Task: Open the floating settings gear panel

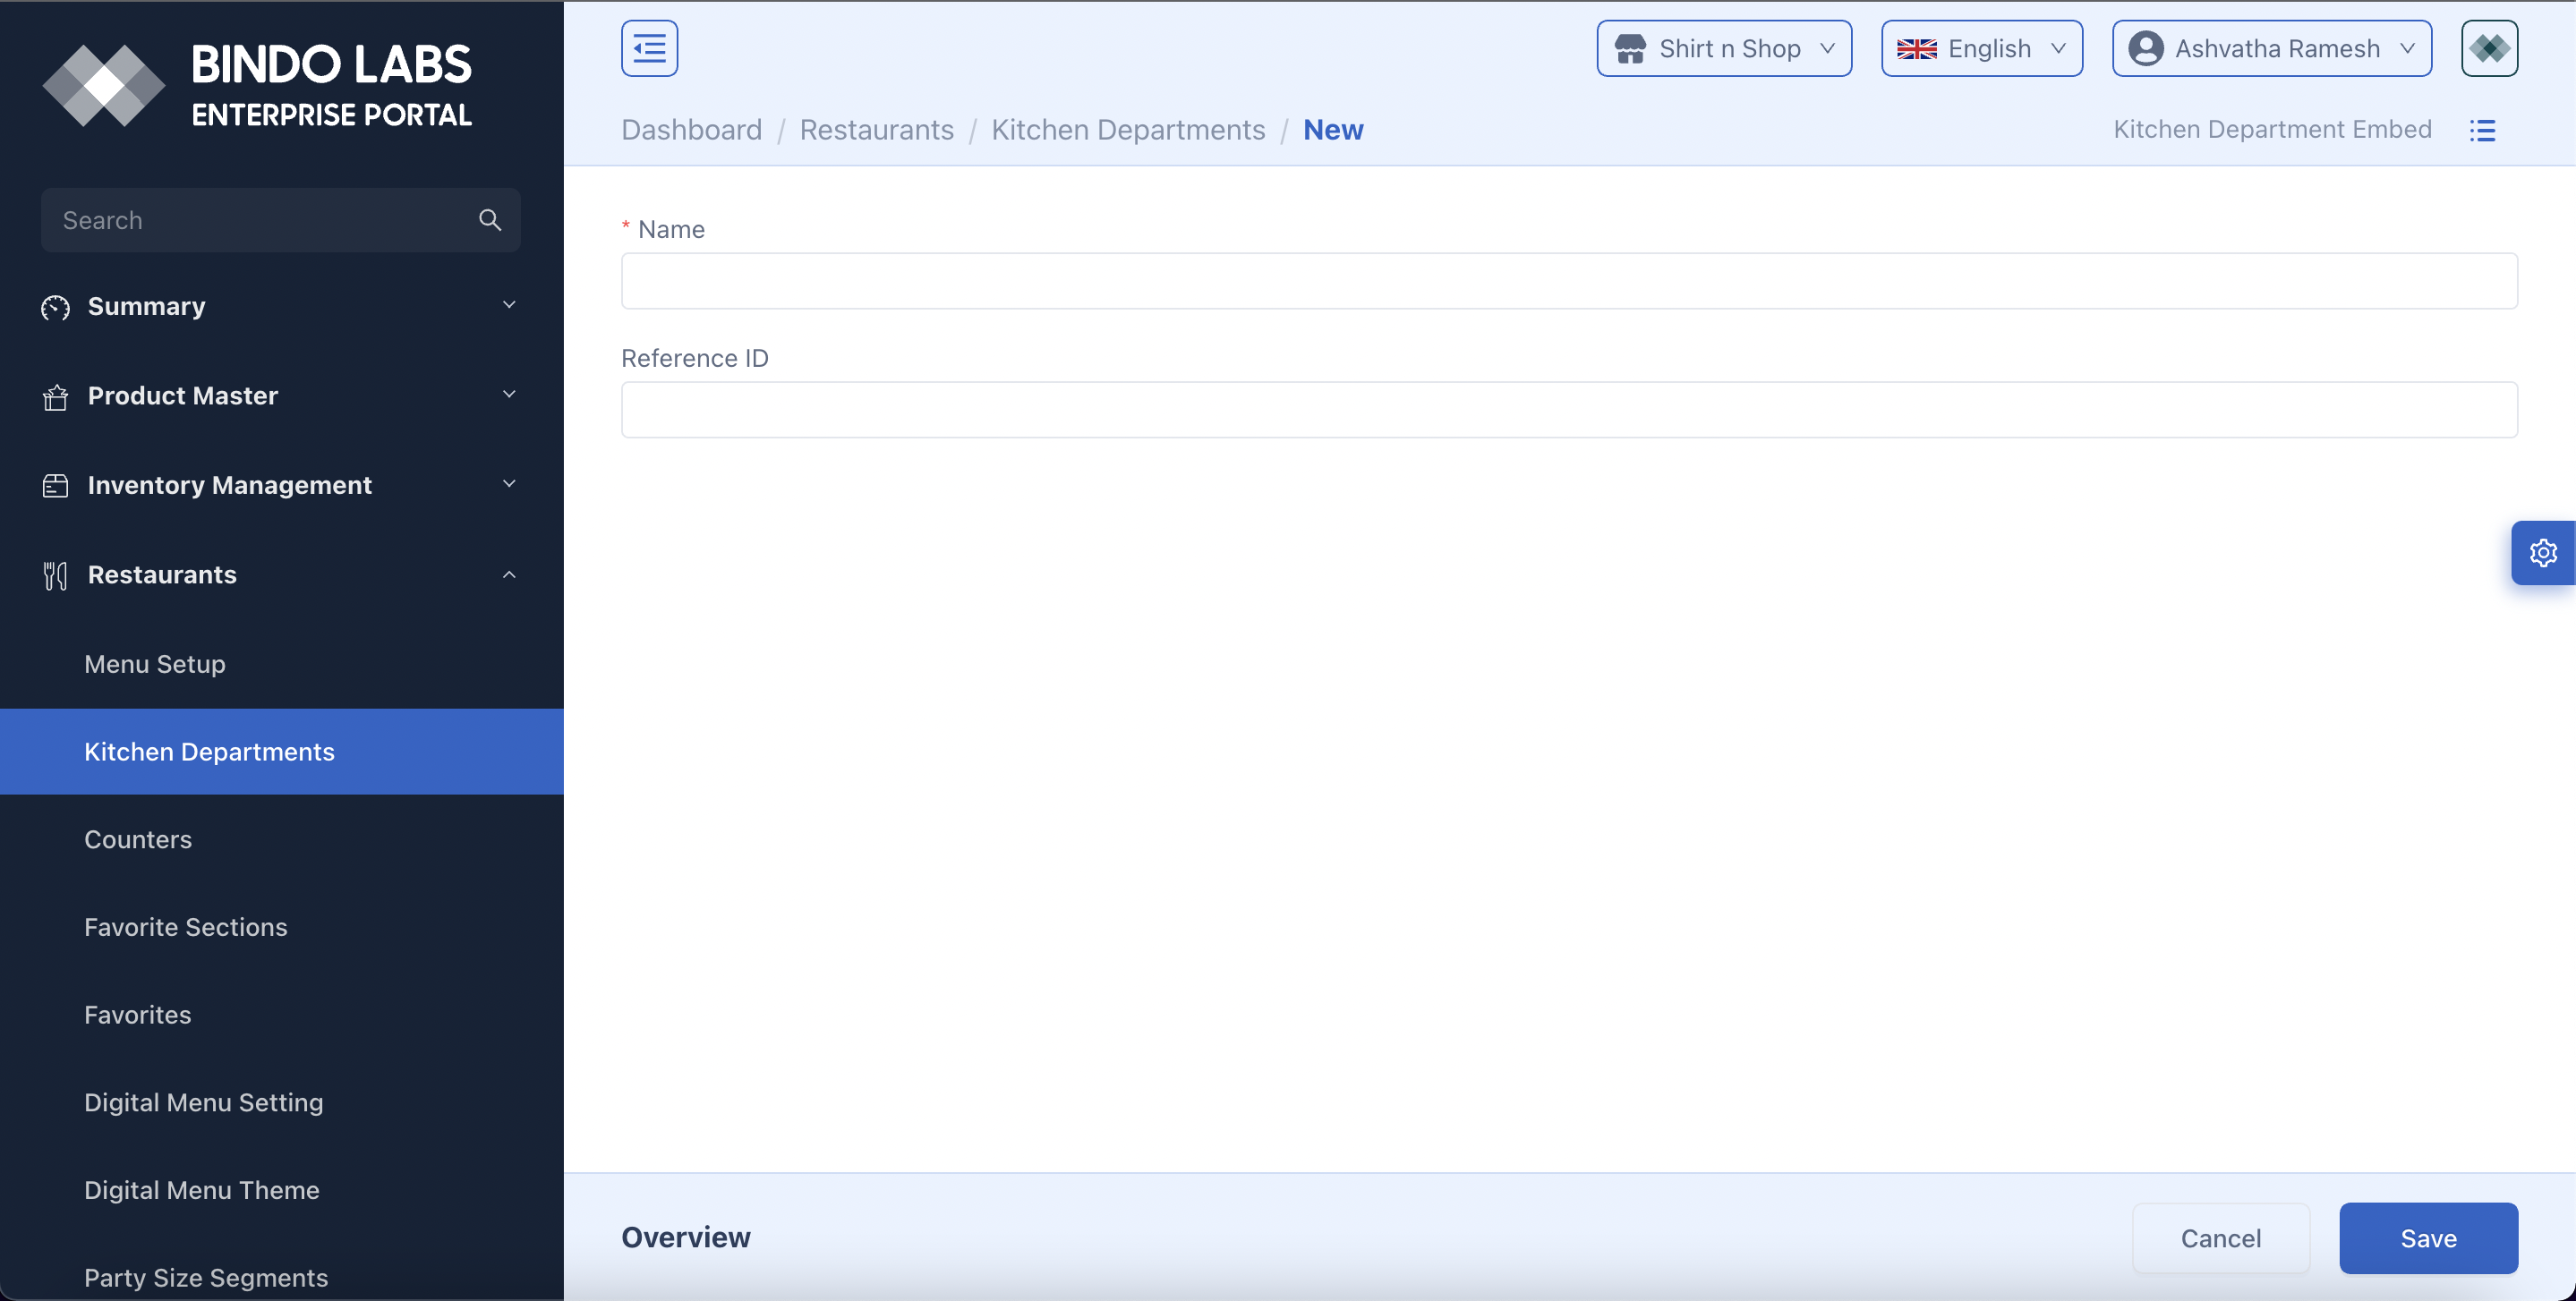Action: click(2542, 553)
